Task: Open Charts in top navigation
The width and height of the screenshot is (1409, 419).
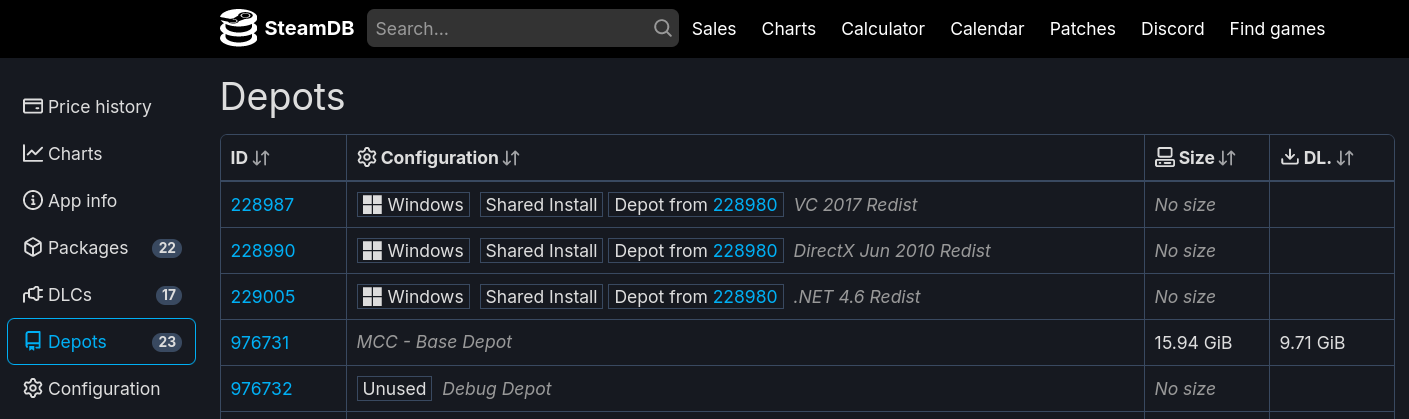Action: [x=789, y=29]
